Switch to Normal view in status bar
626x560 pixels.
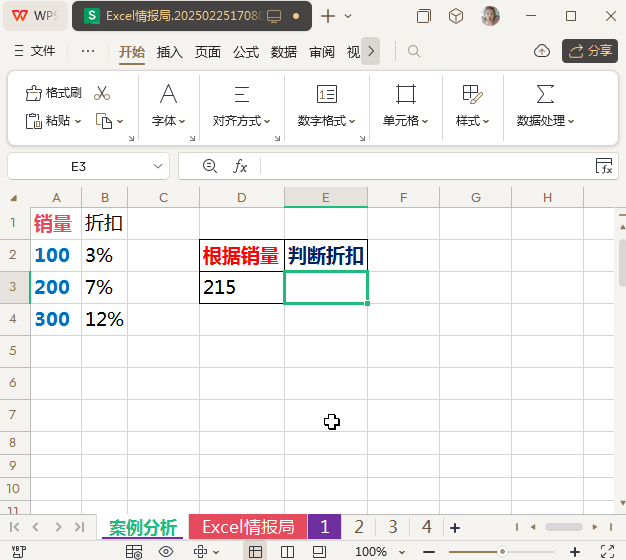coord(256,551)
